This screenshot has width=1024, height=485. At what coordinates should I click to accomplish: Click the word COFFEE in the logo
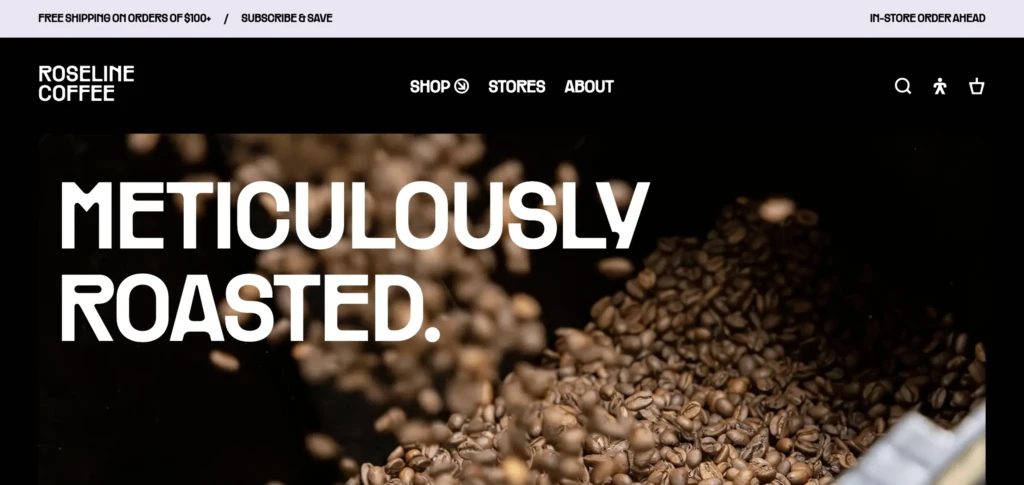76,93
